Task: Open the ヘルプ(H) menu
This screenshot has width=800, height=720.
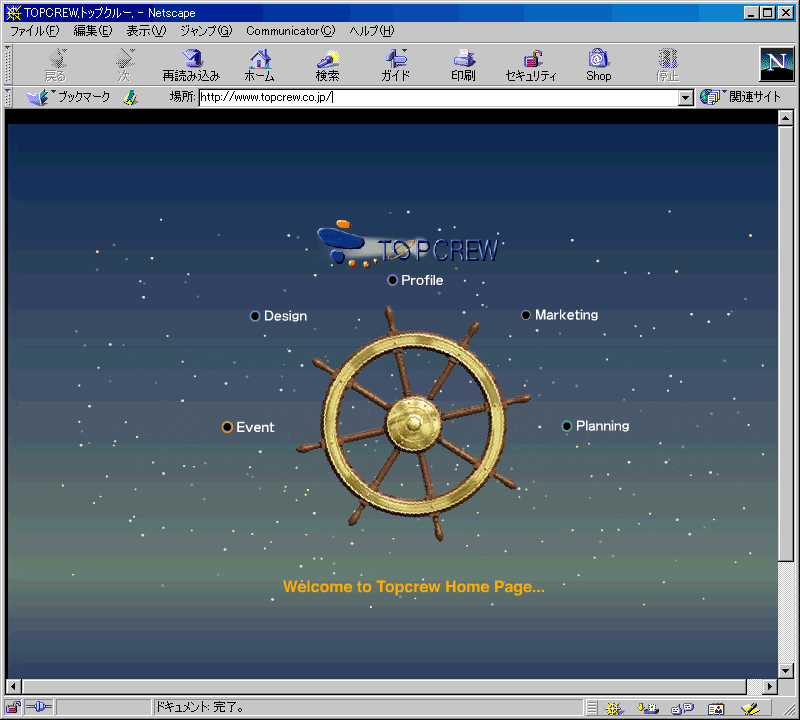Action: tap(372, 31)
